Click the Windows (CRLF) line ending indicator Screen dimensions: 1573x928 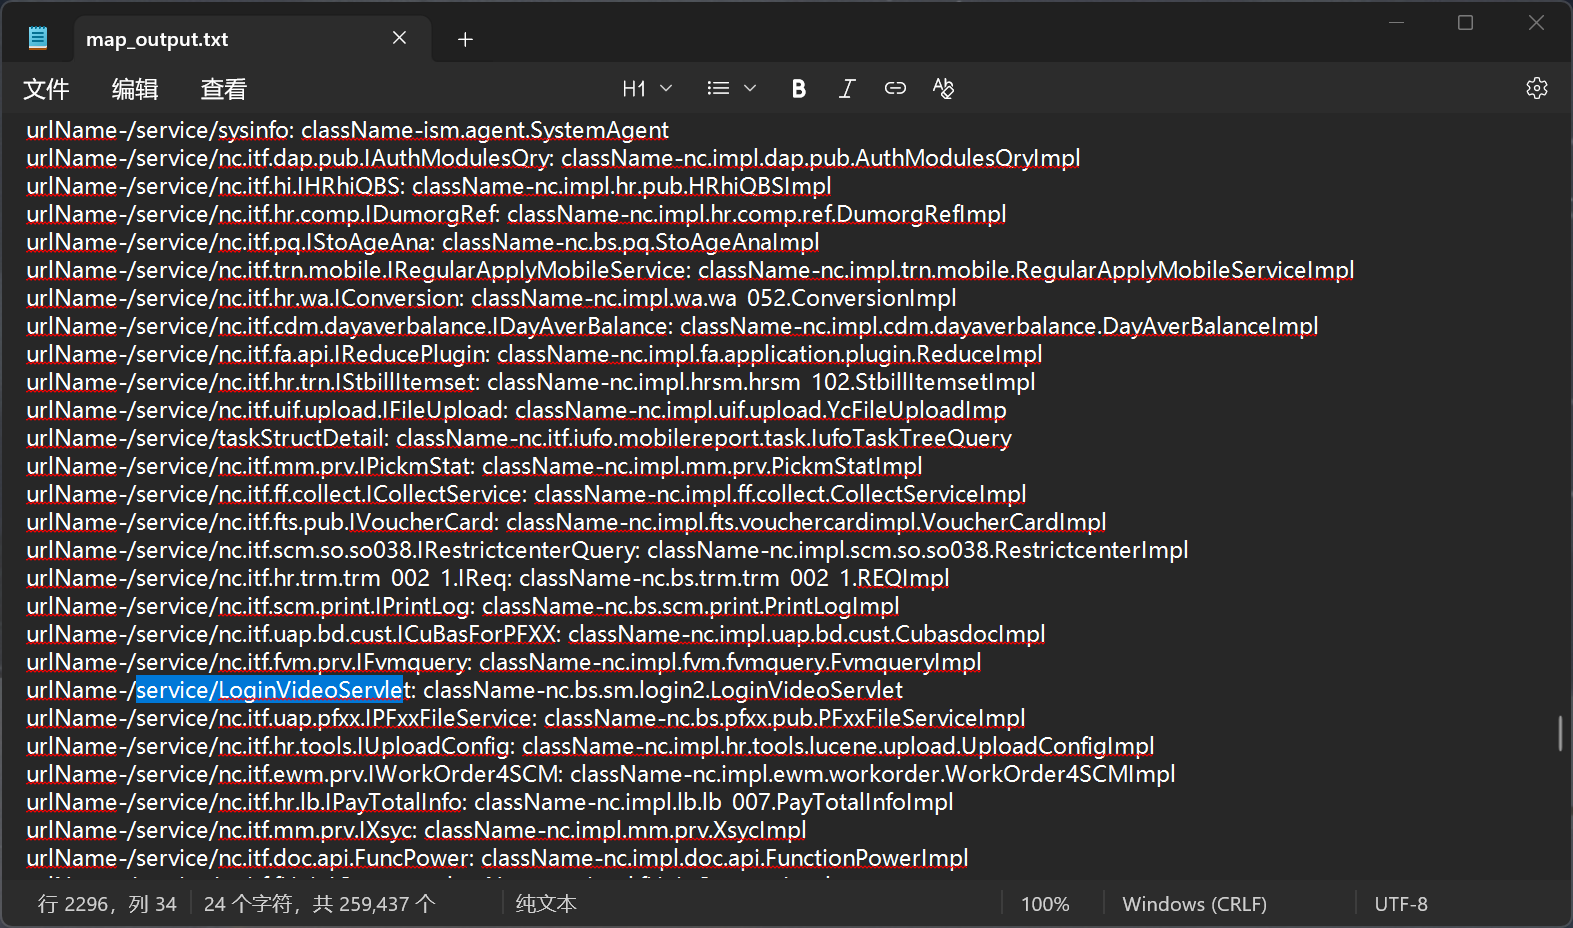pos(1194,904)
